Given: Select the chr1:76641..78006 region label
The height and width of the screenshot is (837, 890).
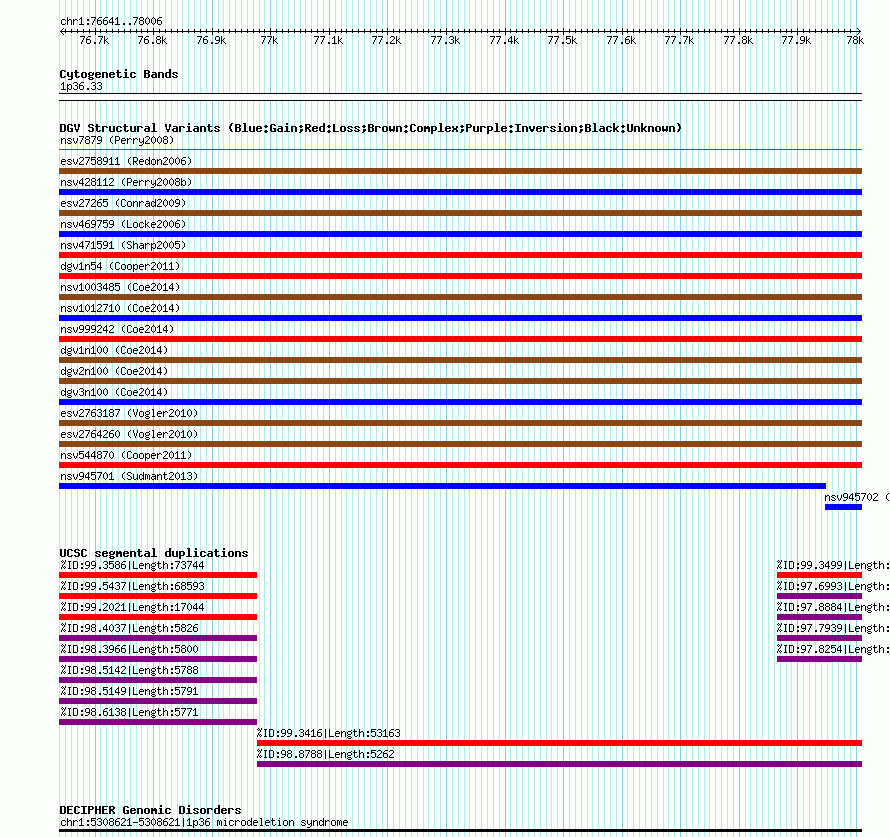Looking at the screenshot, I should click(111, 21).
